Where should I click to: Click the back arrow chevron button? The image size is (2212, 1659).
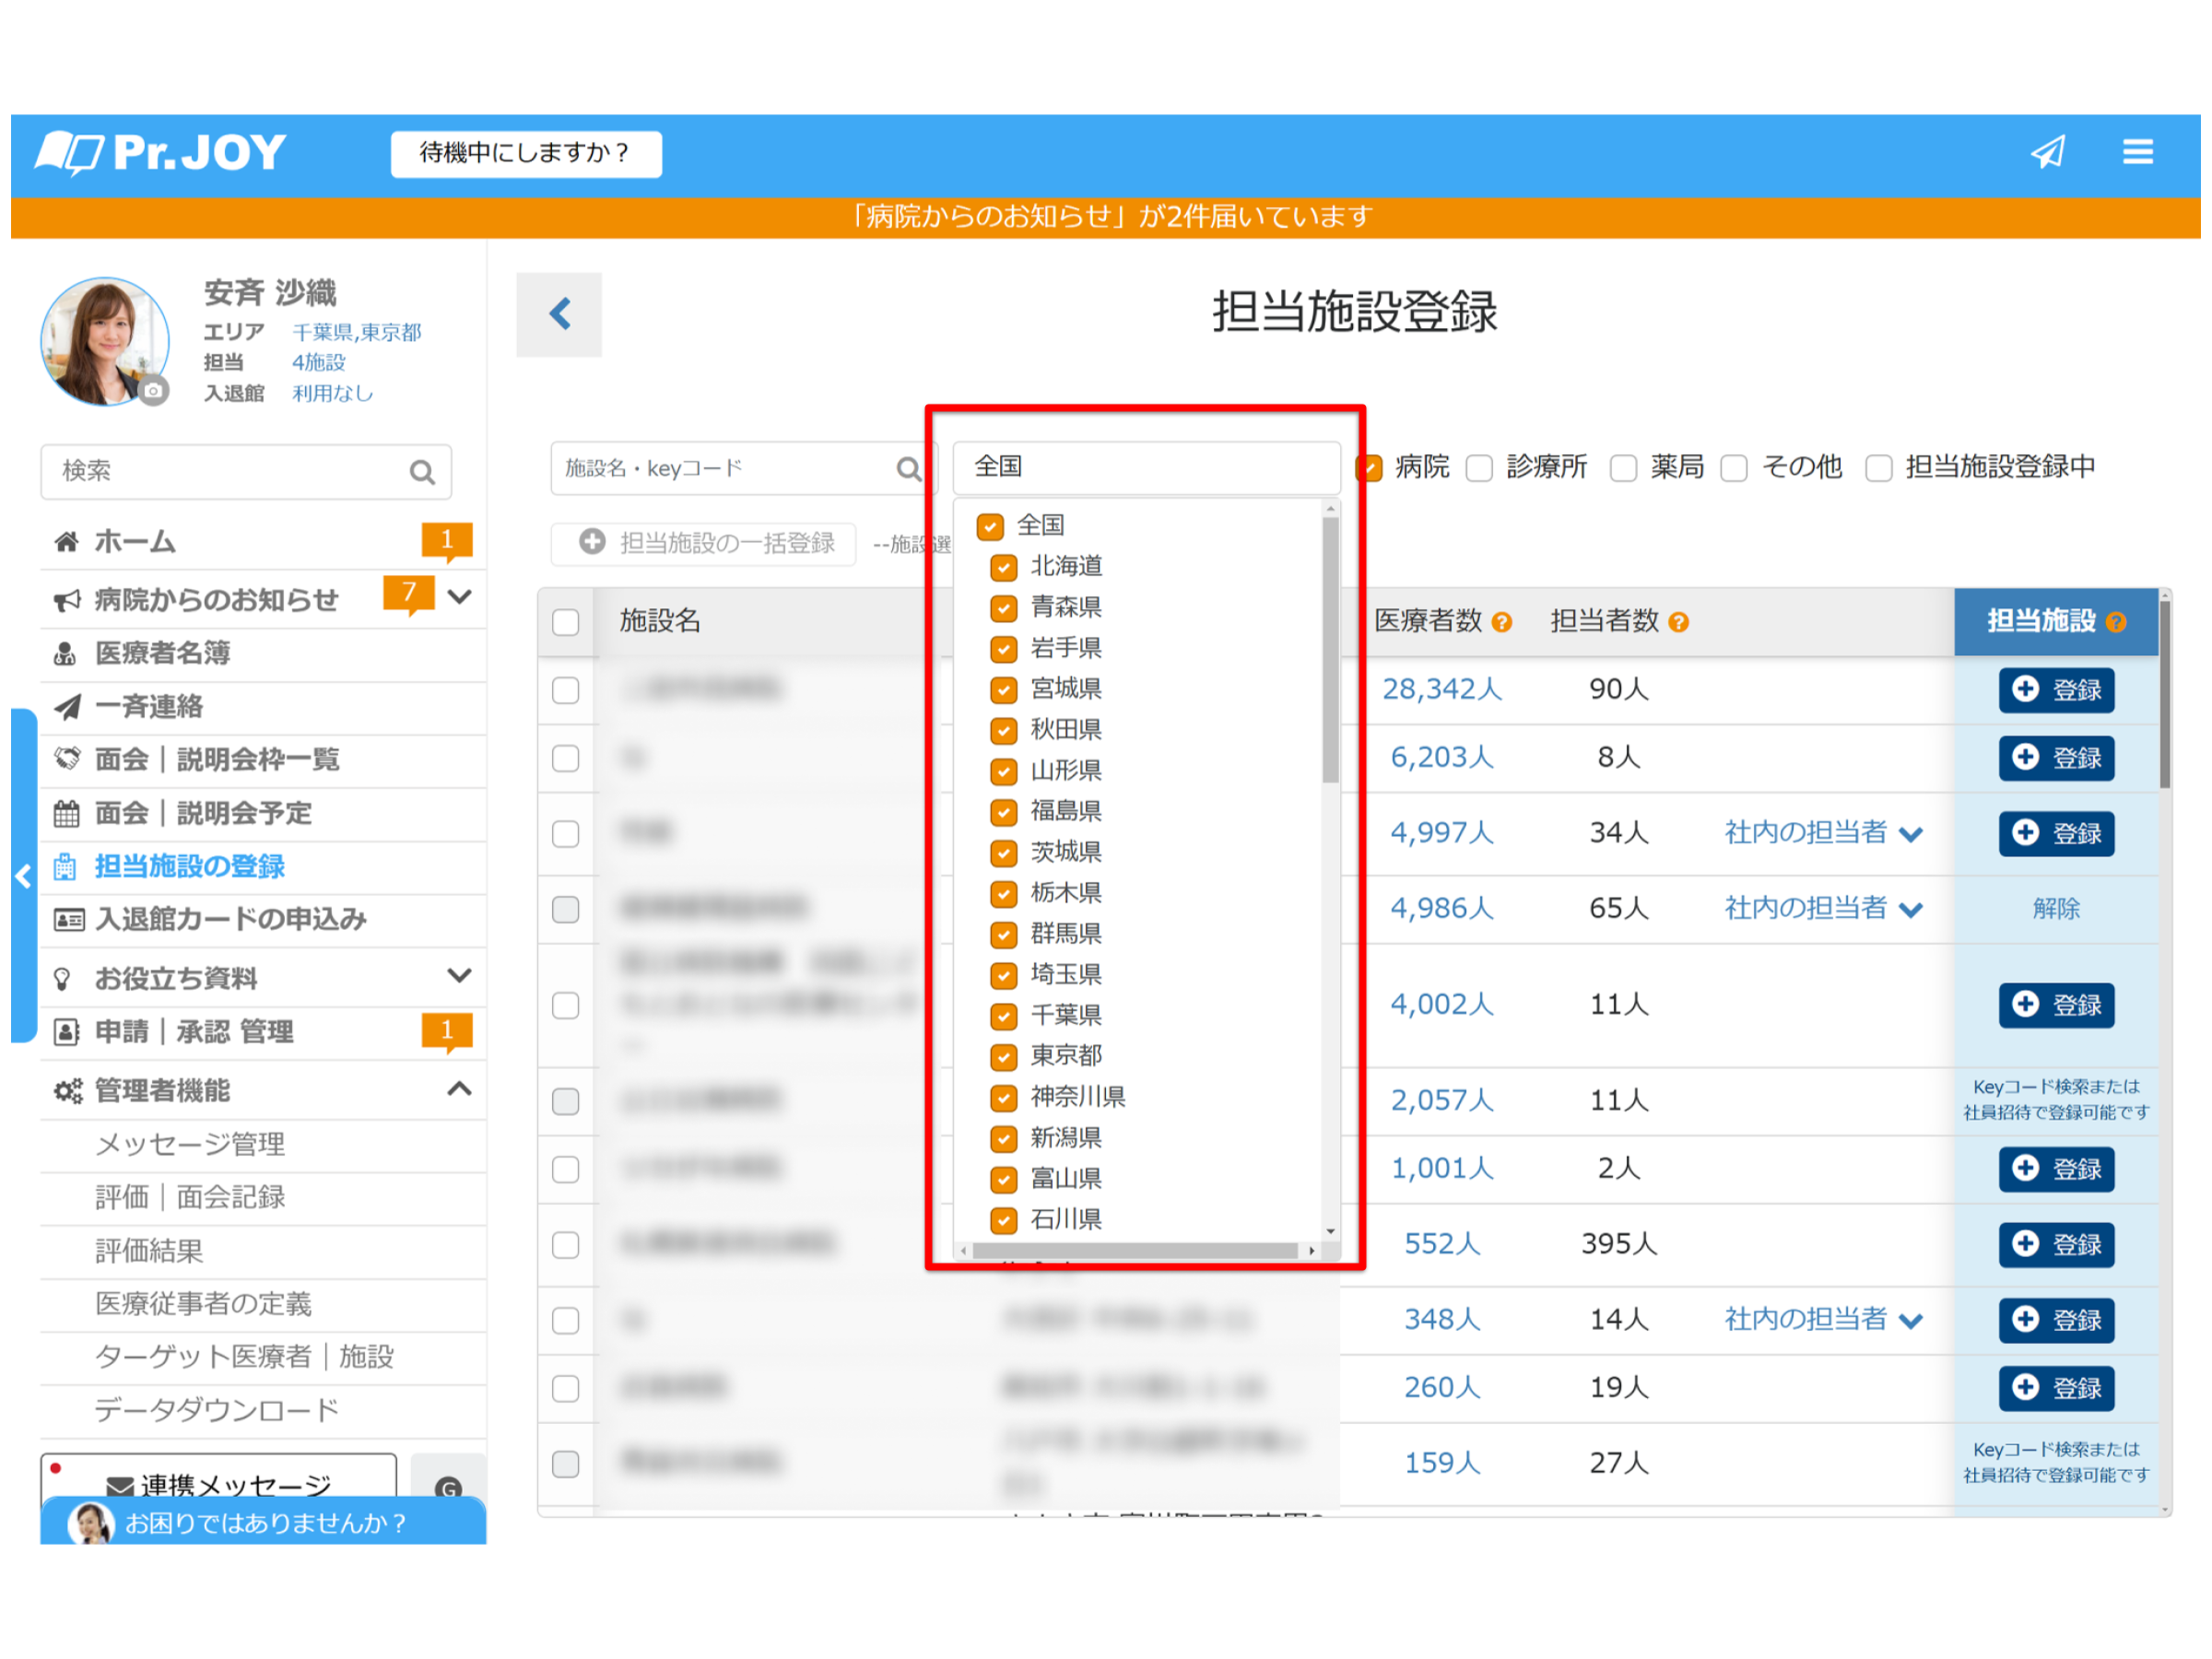coord(560,314)
